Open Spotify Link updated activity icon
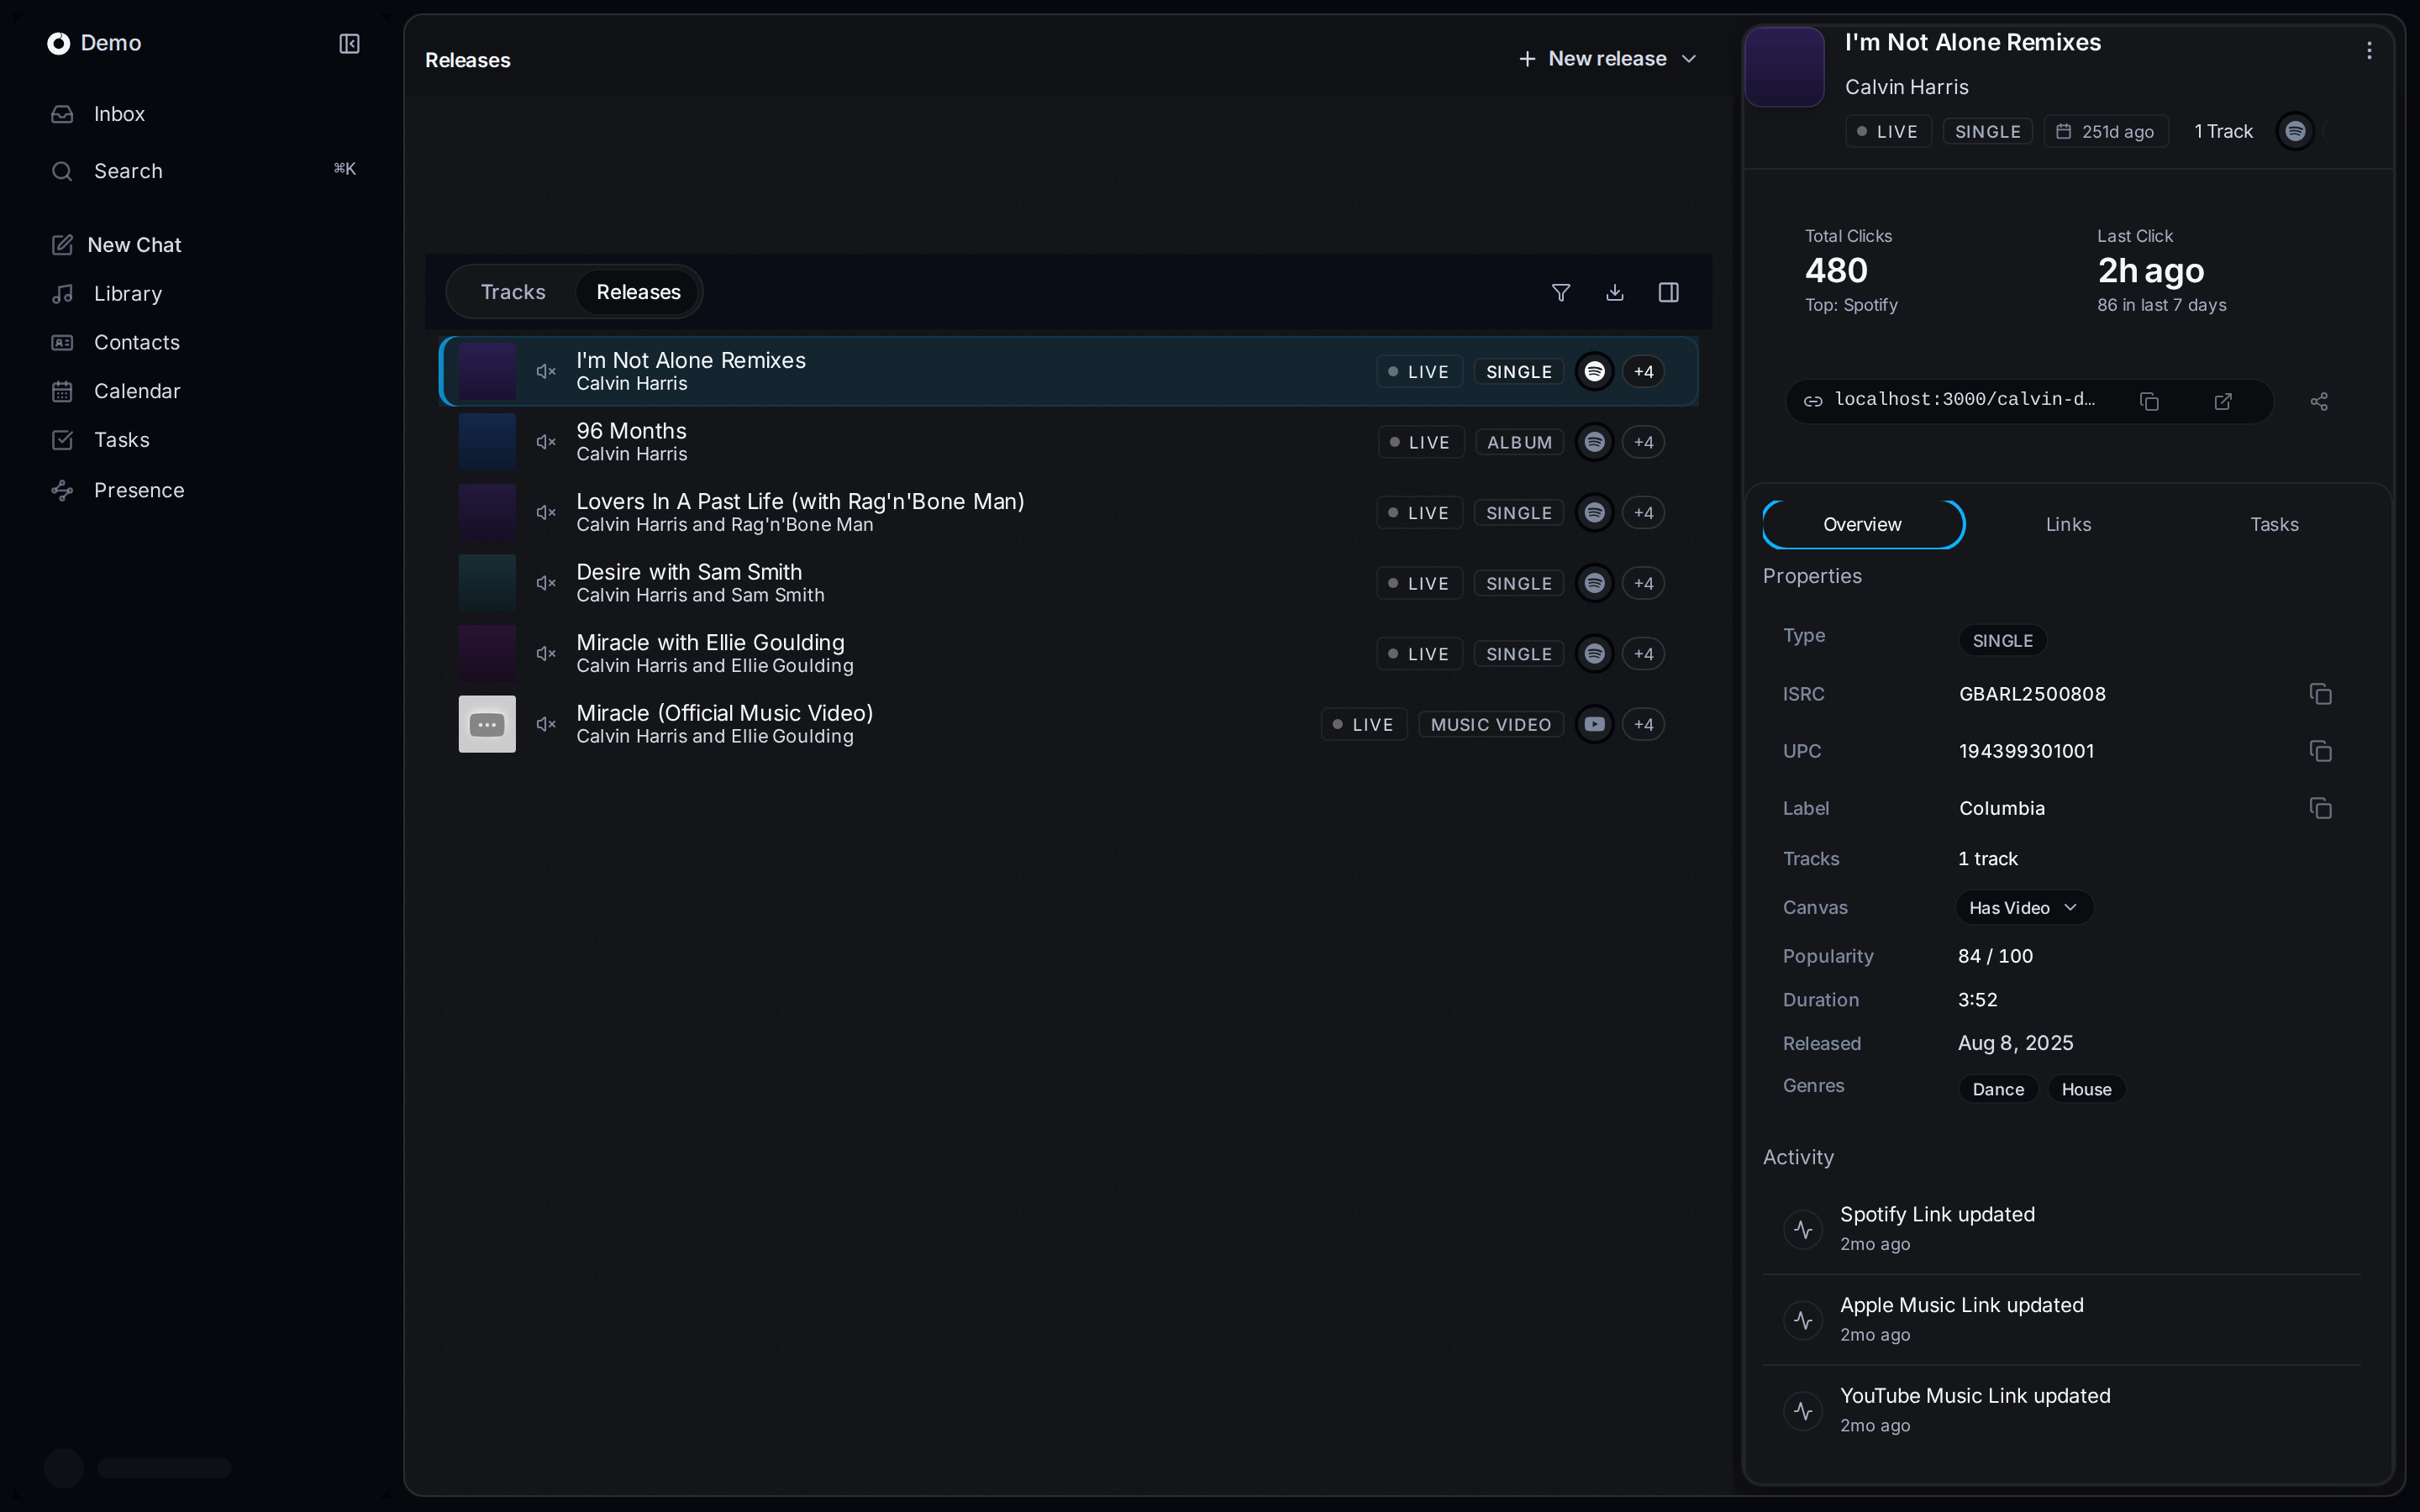The width and height of the screenshot is (2420, 1512). pyautogui.click(x=1803, y=1229)
